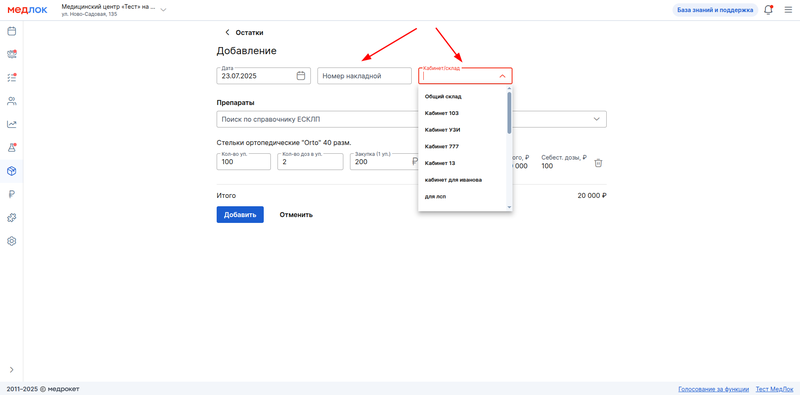
Task: Open the hamburger main menu
Action: 788,10
